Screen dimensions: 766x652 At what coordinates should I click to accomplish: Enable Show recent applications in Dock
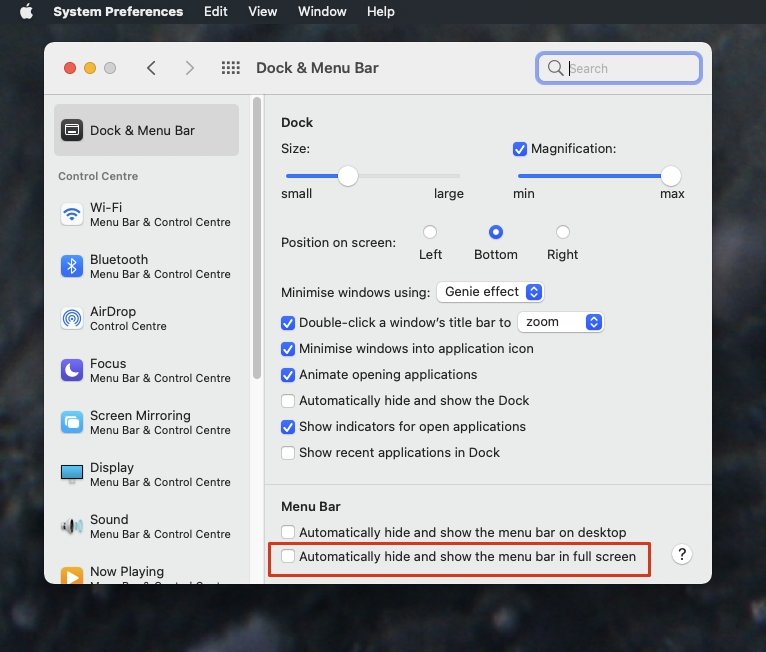(288, 453)
